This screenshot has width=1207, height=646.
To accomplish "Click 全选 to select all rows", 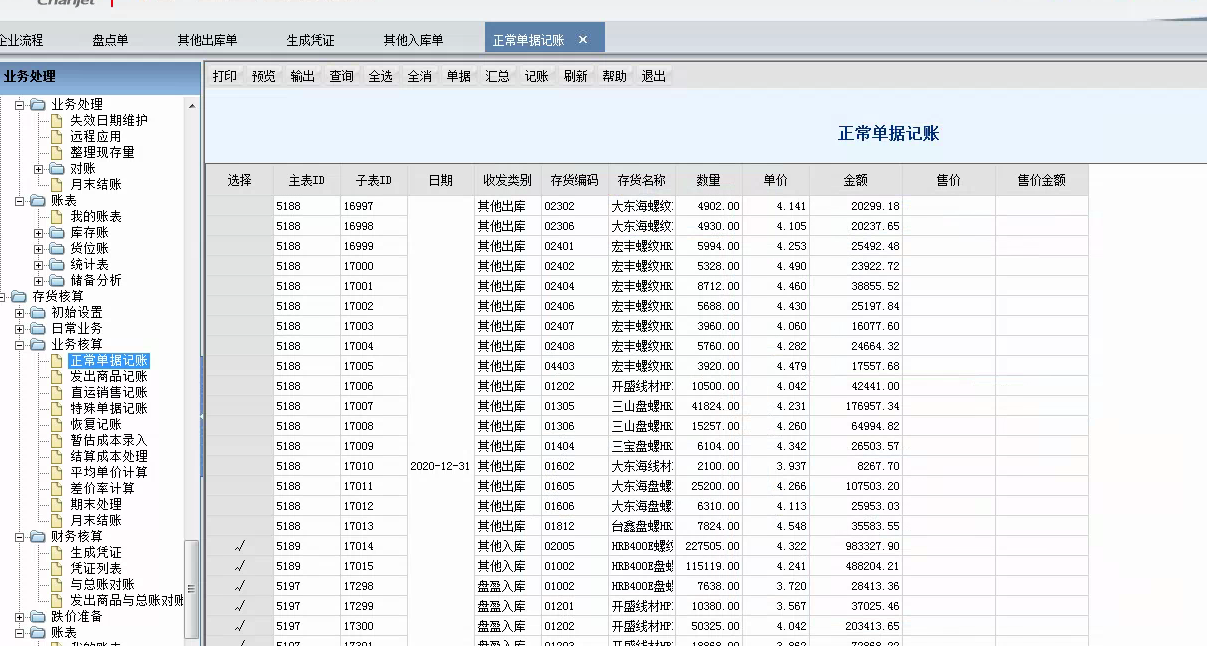I will pos(381,76).
